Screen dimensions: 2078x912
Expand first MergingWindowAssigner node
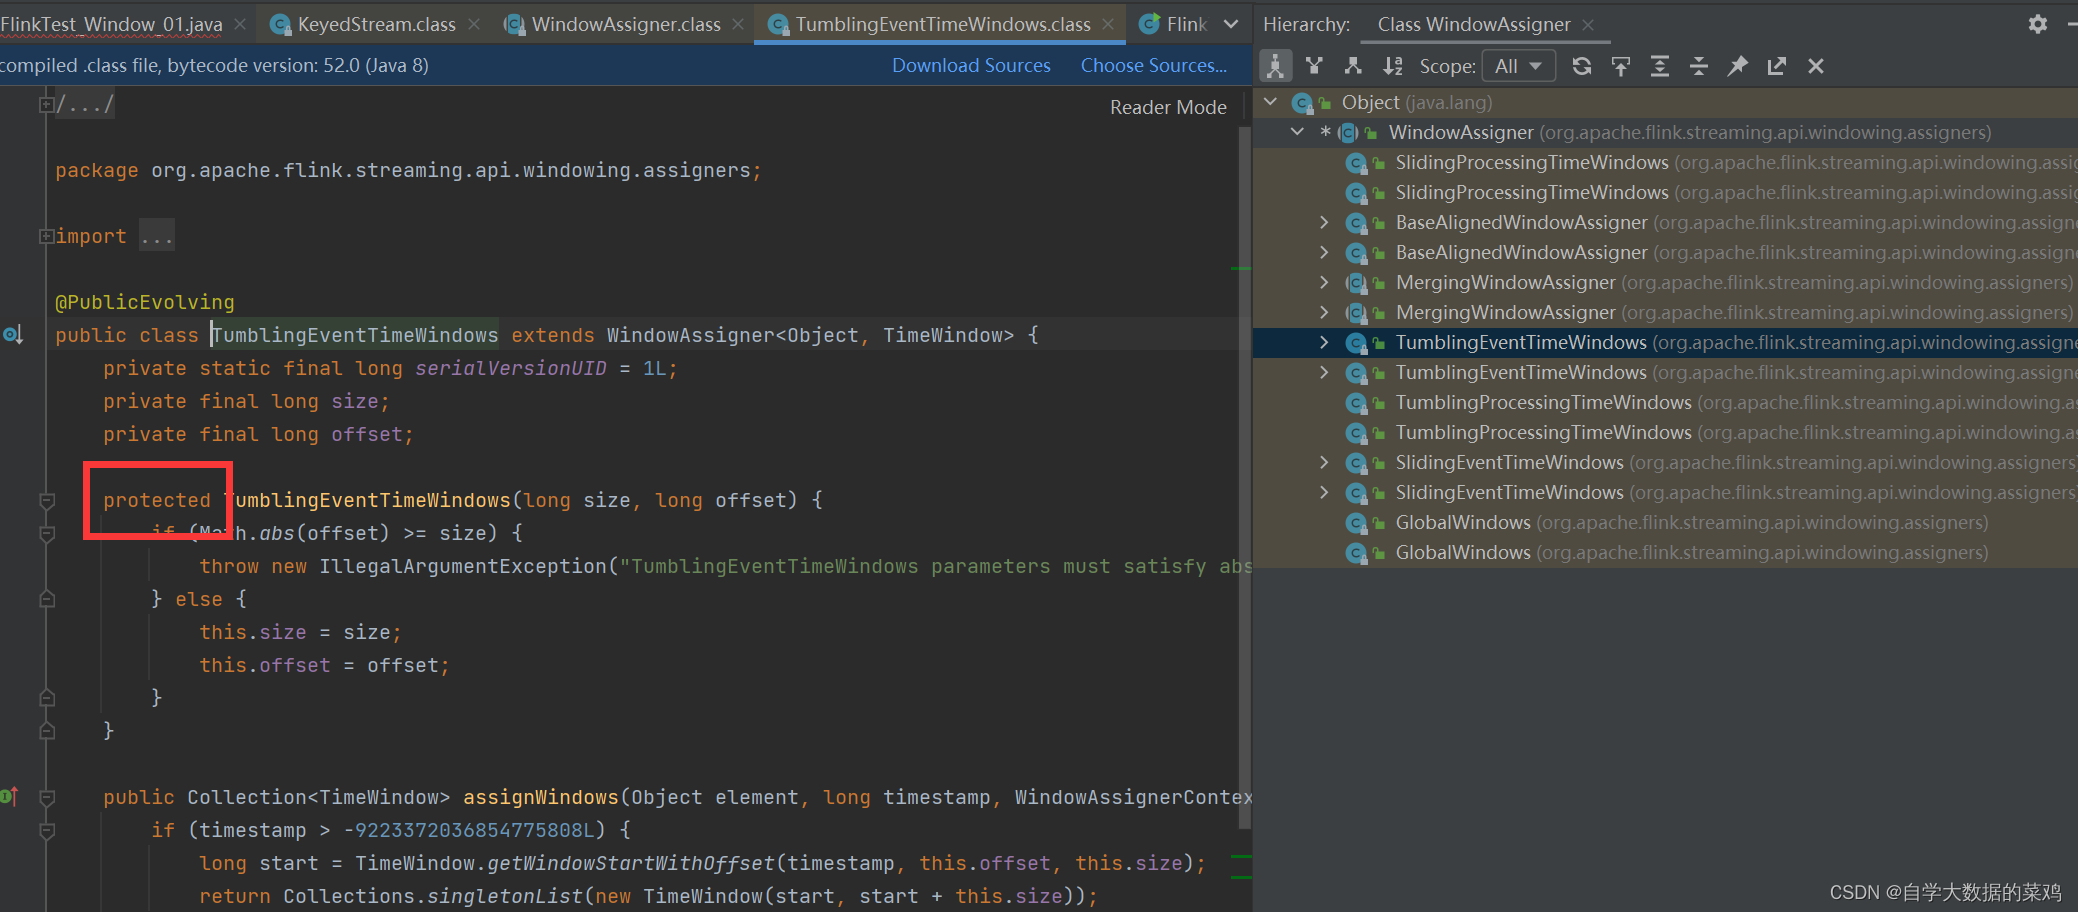[x=1324, y=282]
